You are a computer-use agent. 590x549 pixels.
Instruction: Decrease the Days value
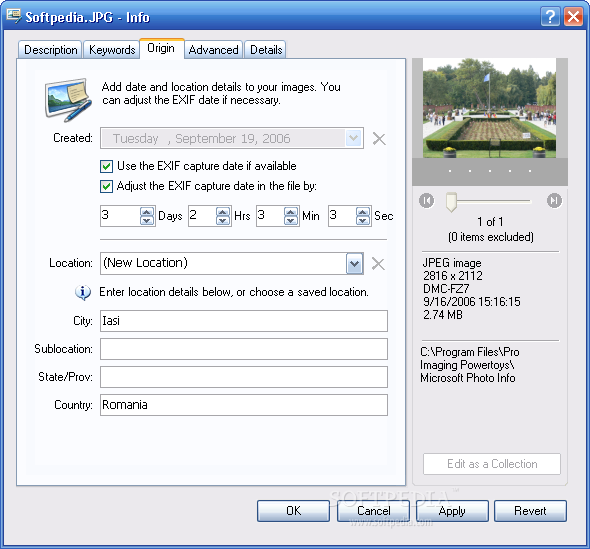click(147, 220)
